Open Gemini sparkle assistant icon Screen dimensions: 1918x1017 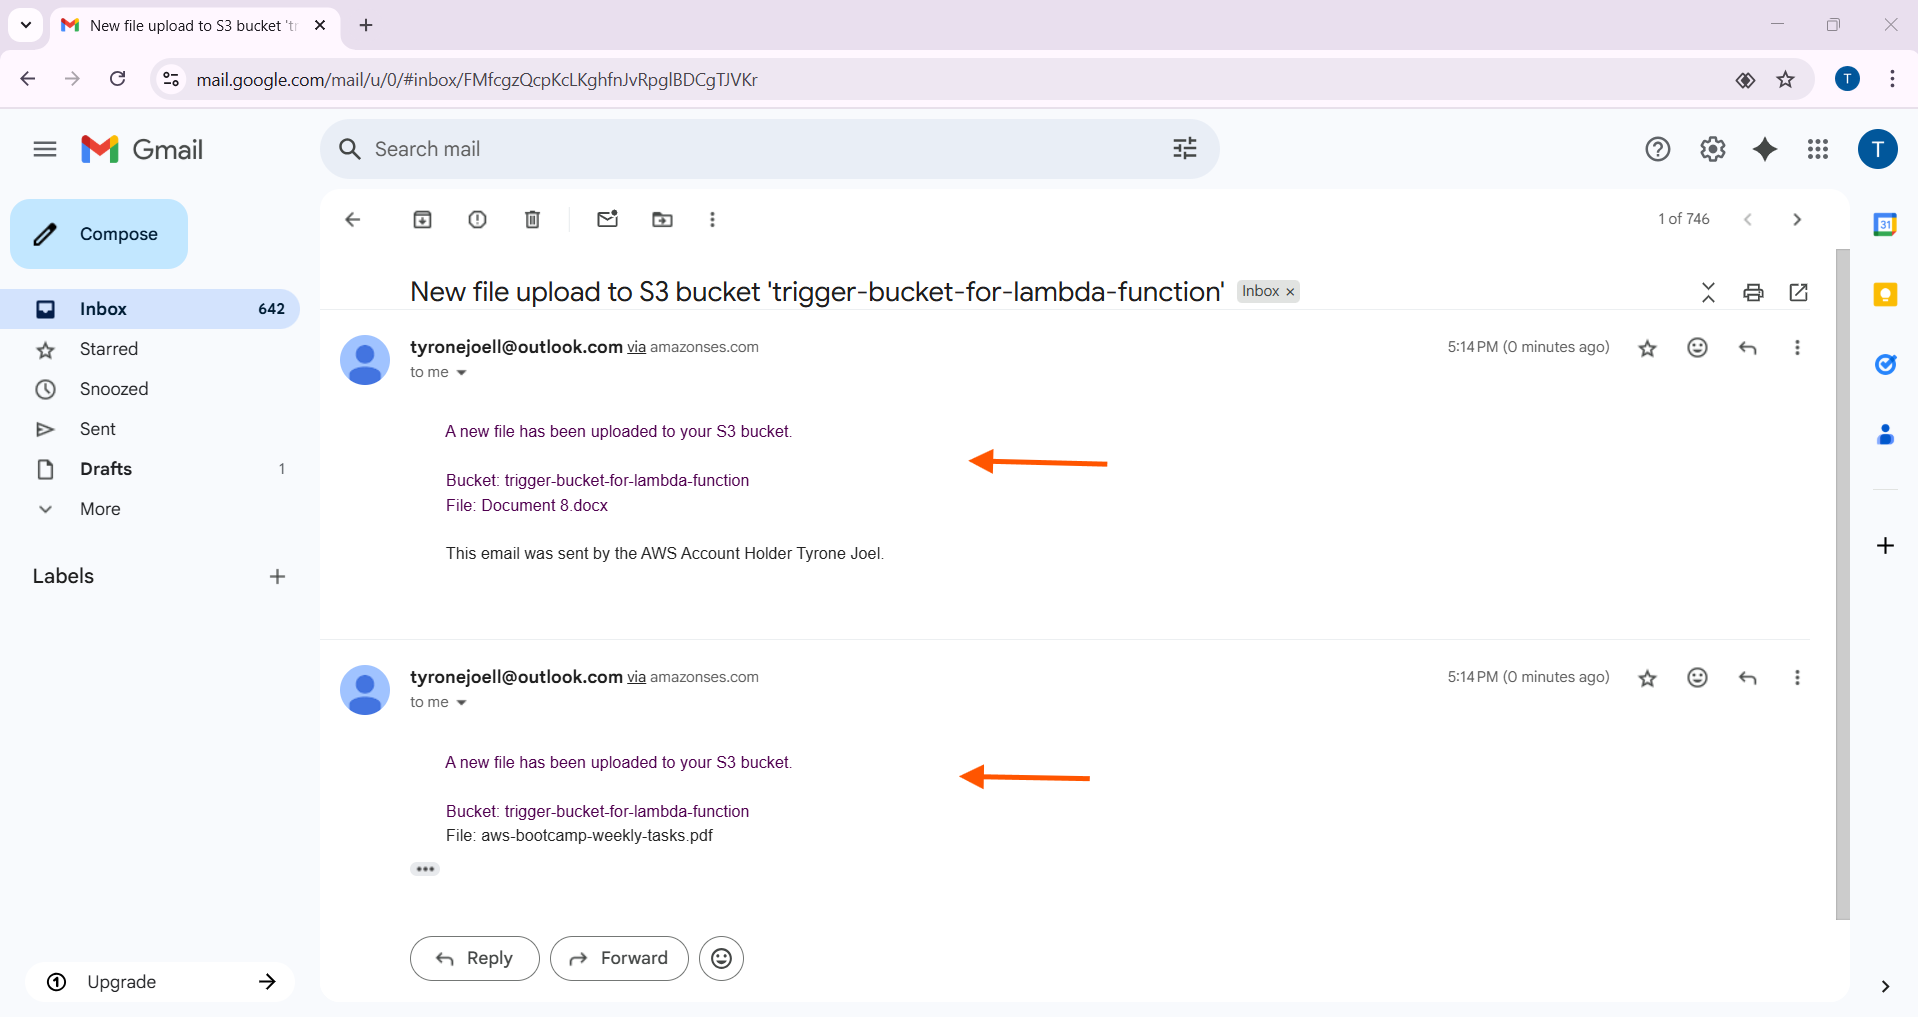tap(1765, 149)
